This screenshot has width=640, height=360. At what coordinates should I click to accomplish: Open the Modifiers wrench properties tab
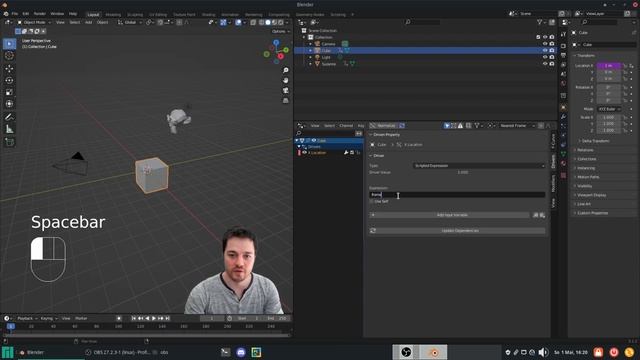[x=563, y=117]
